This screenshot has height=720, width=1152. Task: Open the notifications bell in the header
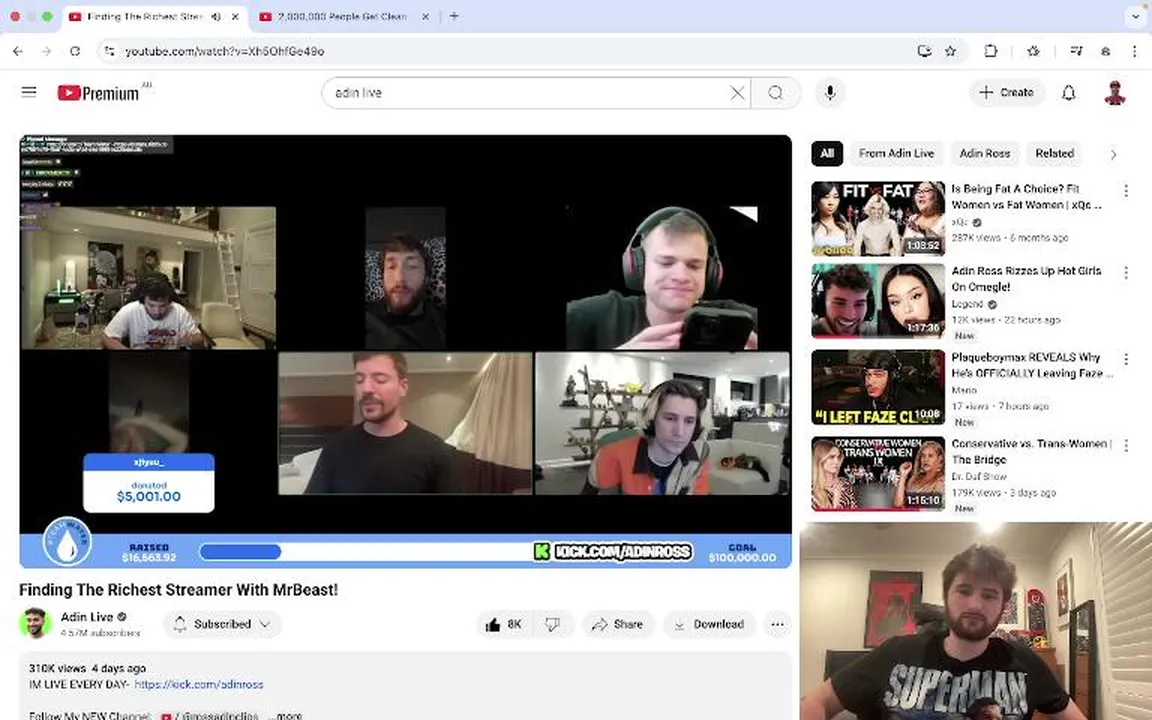click(x=1069, y=93)
